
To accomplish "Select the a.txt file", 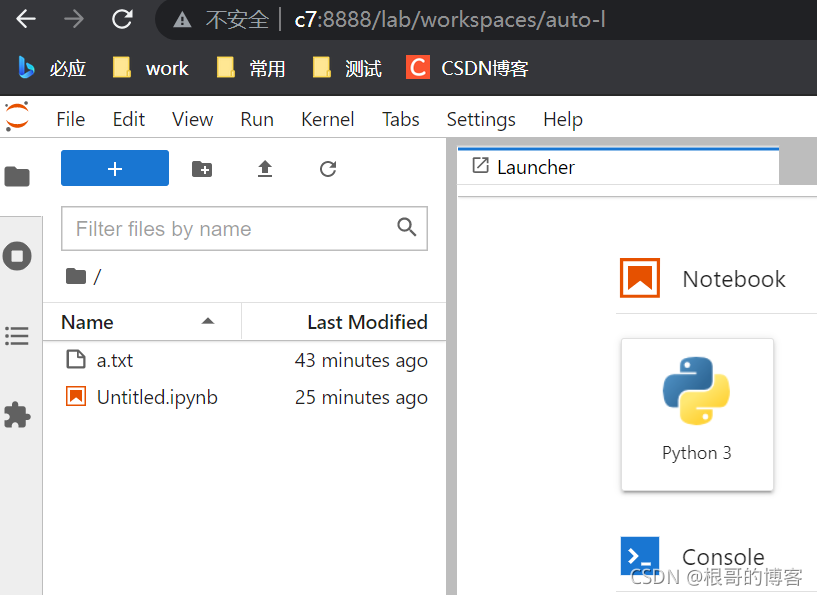I will (115, 360).
